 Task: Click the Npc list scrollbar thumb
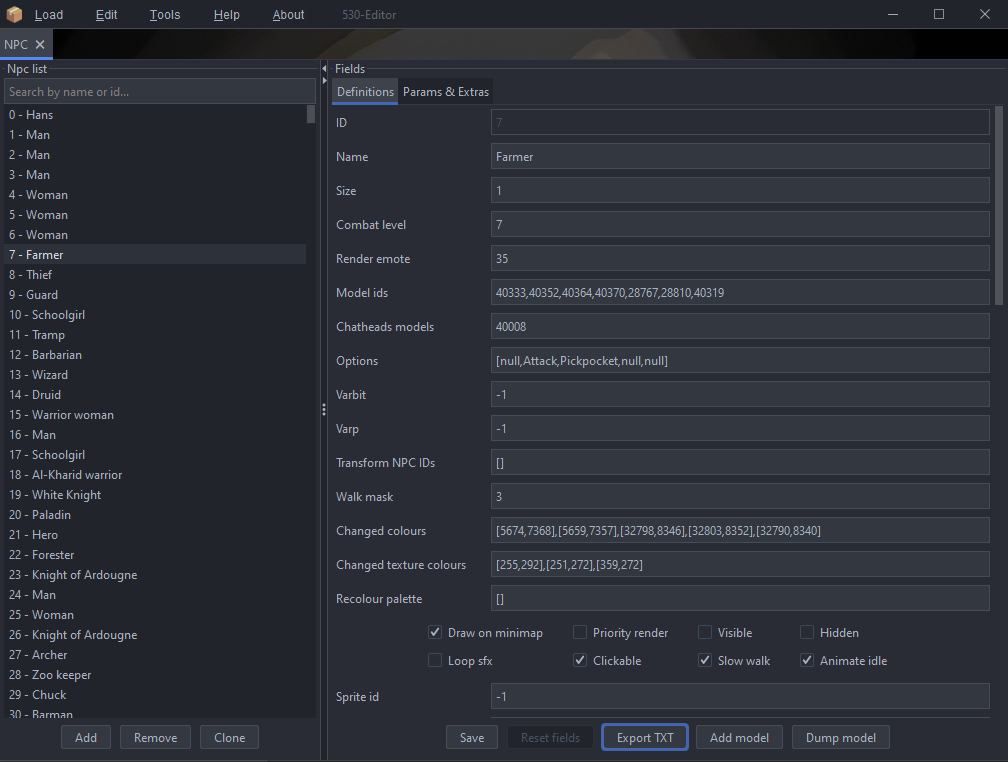(x=311, y=113)
